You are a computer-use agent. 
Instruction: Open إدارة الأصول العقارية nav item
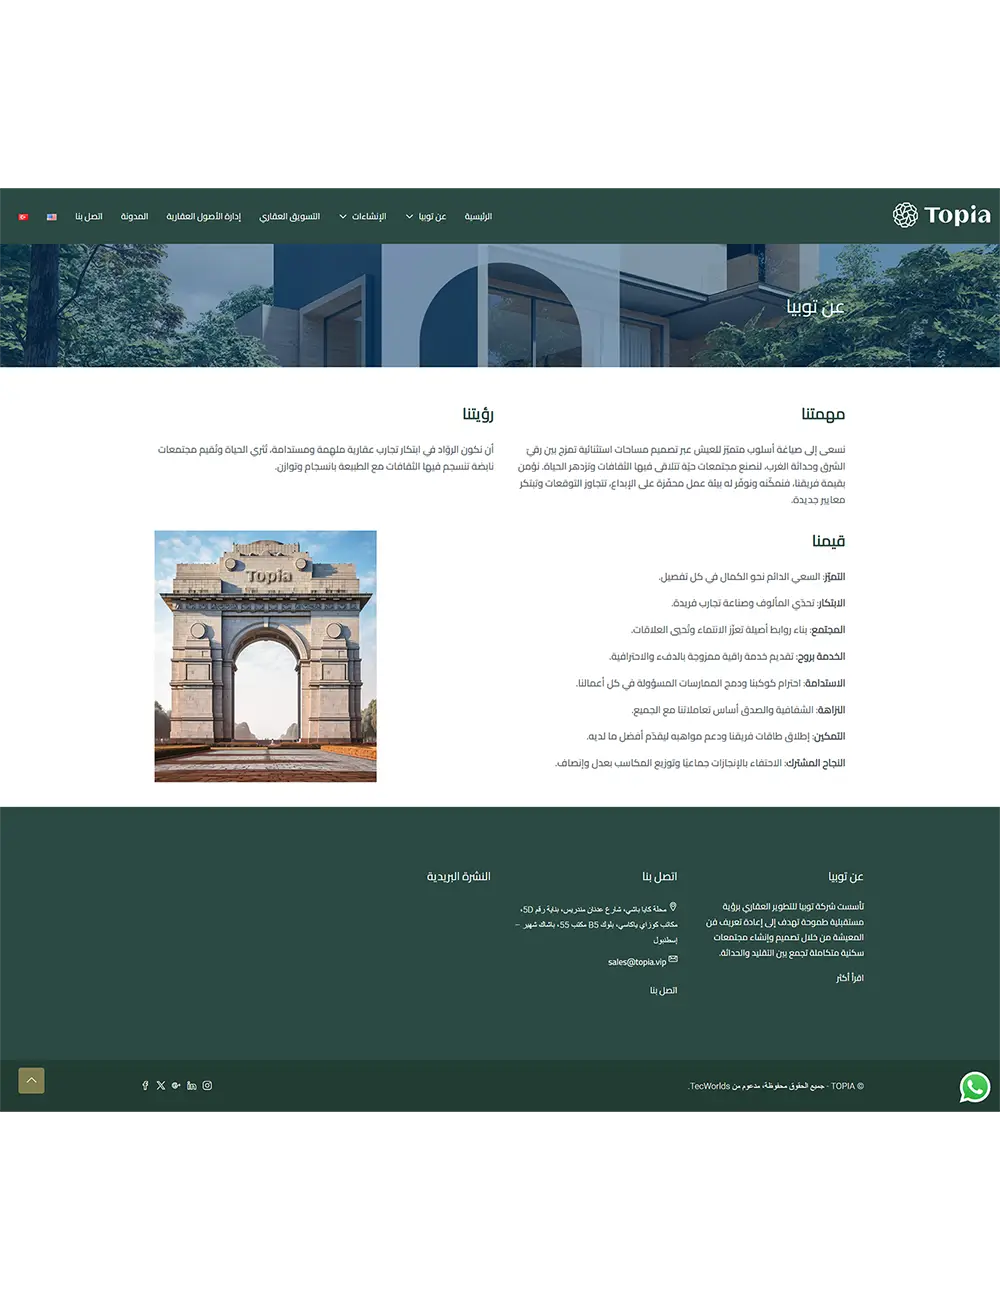(x=203, y=217)
